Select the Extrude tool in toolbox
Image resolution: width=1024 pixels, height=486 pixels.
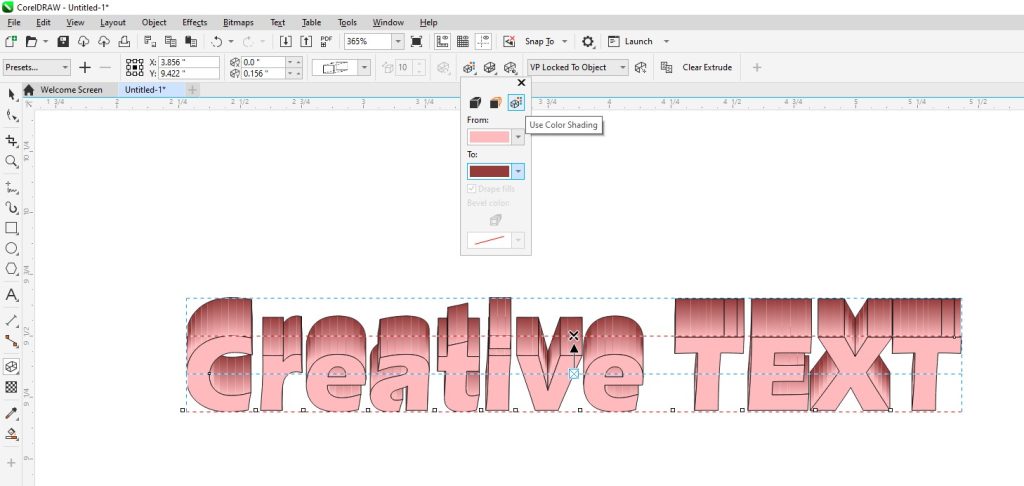[x=11, y=366]
